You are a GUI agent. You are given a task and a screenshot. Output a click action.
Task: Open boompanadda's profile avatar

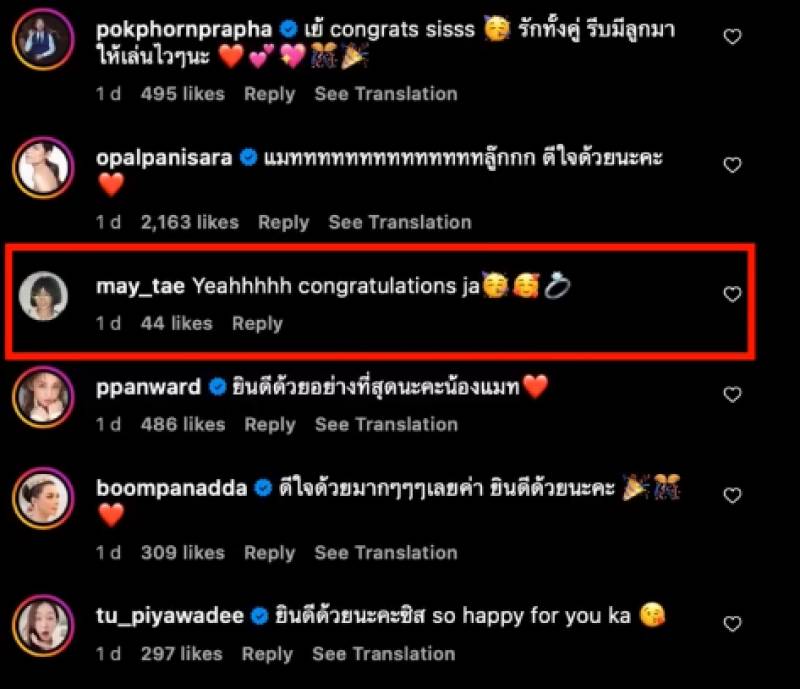point(43,498)
